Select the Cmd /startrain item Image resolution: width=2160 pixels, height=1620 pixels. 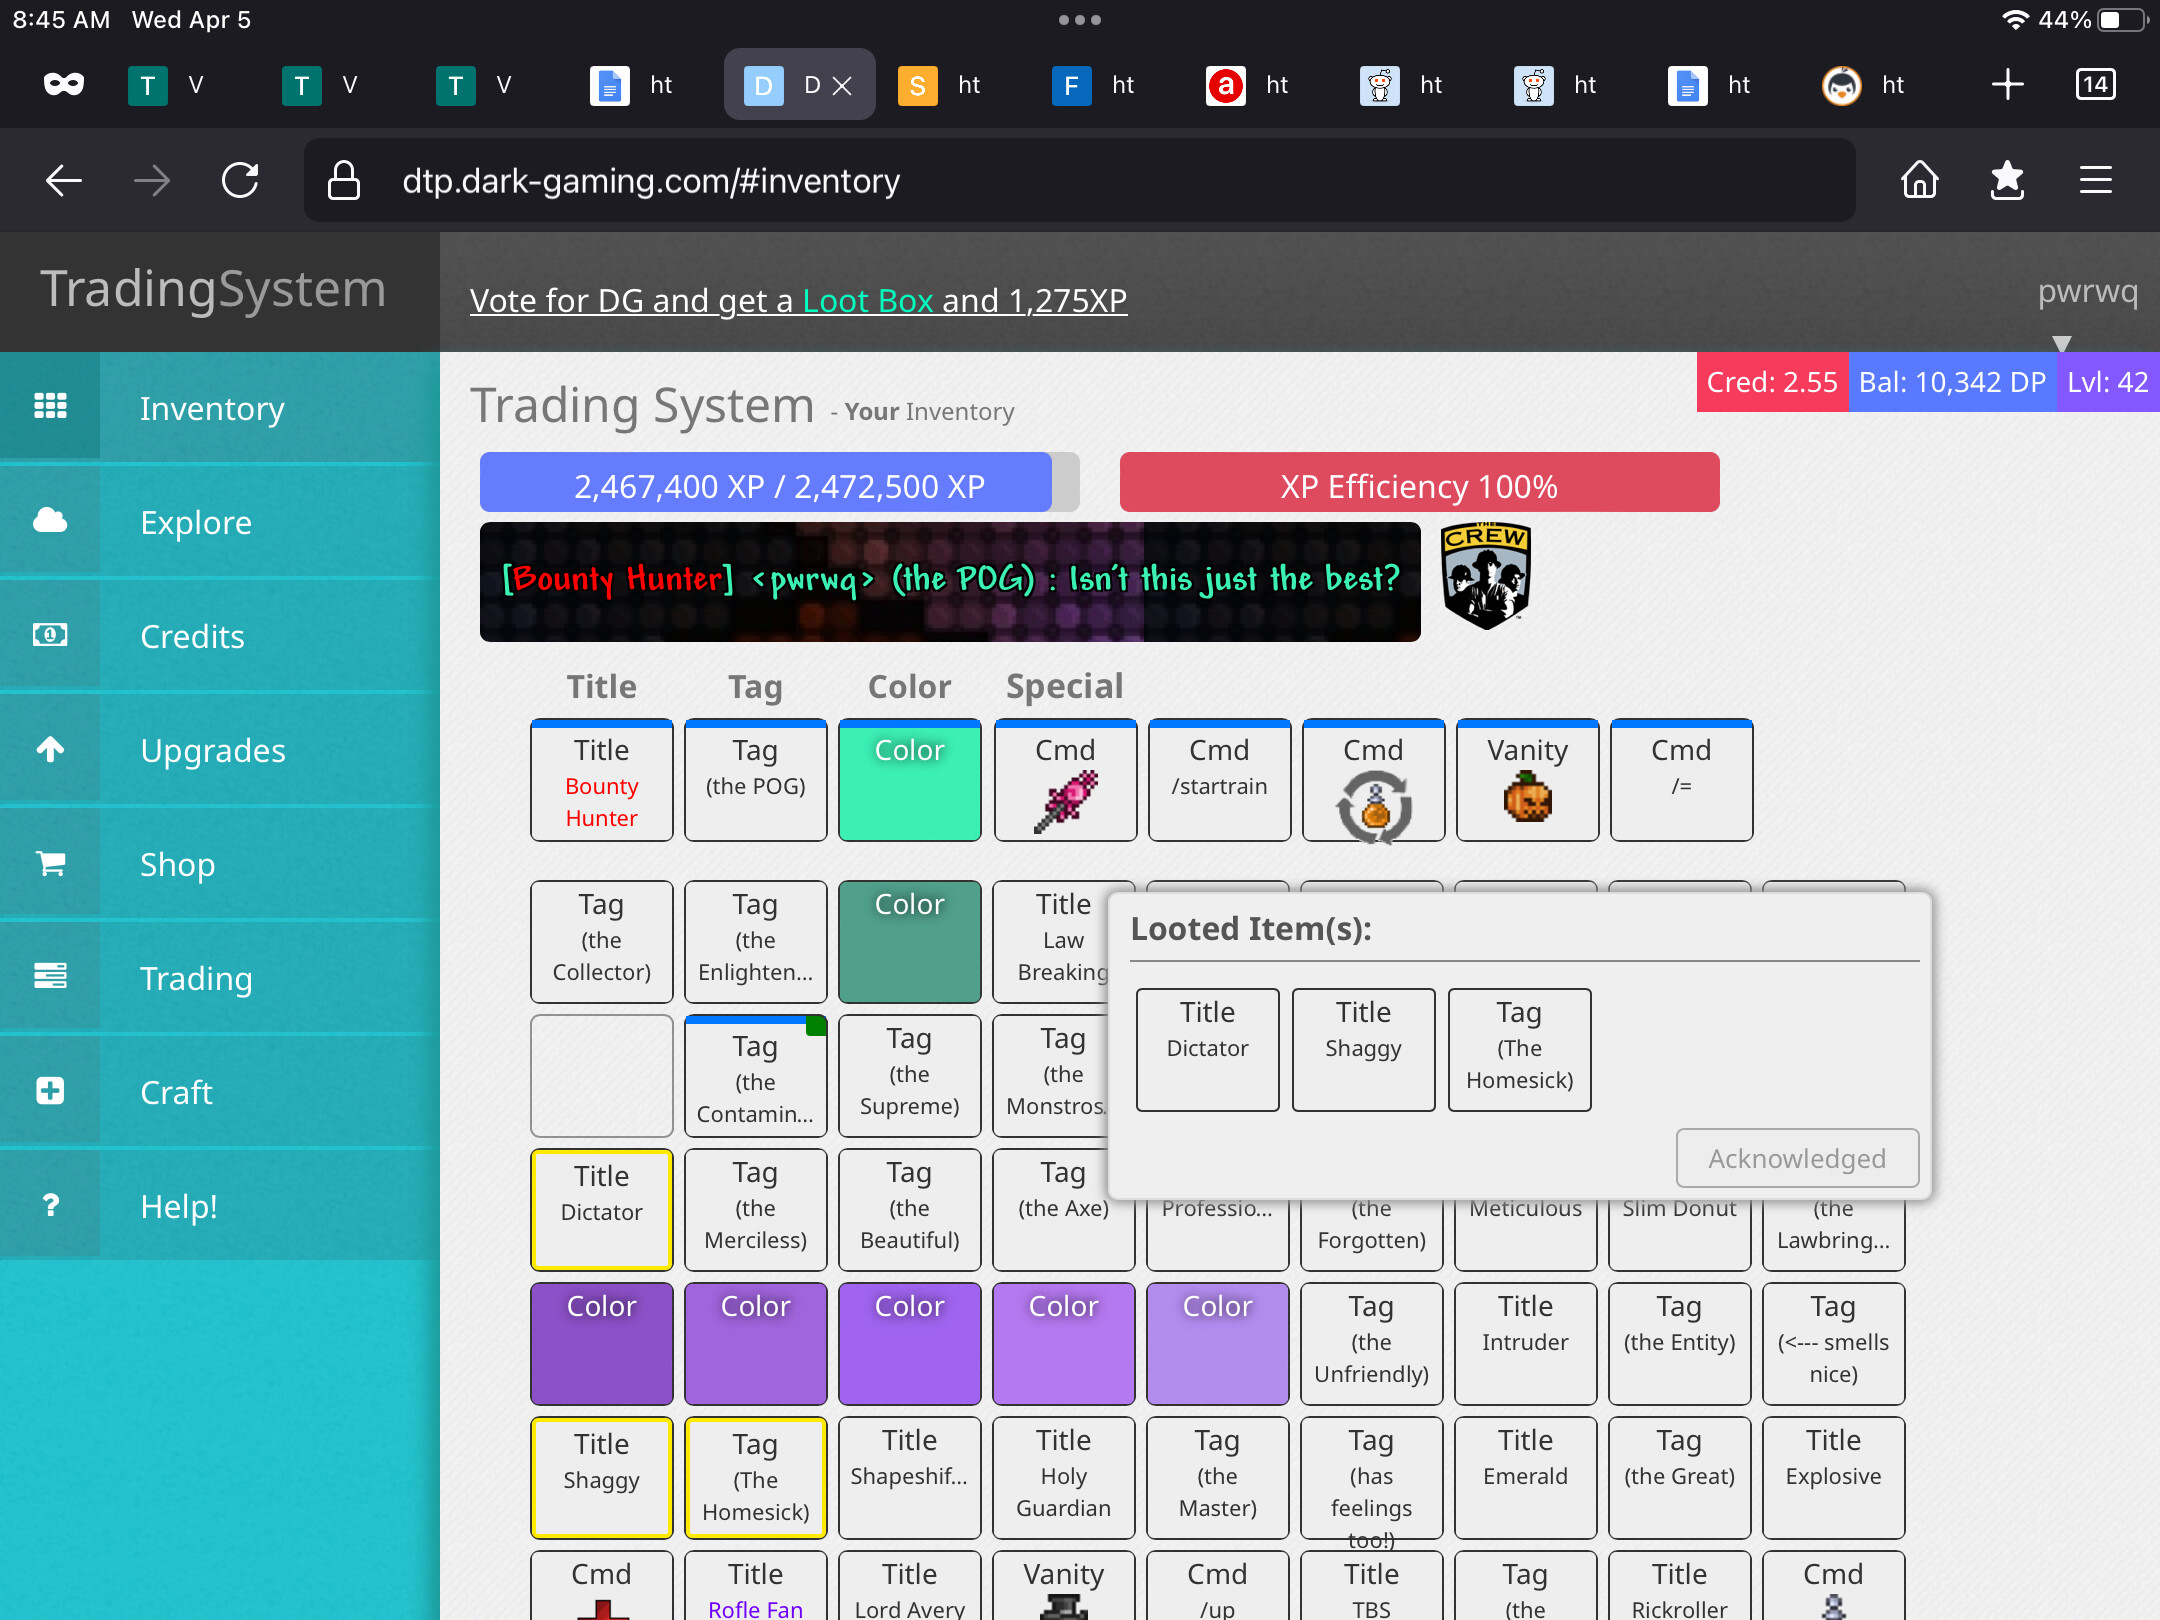[x=1219, y=780]
